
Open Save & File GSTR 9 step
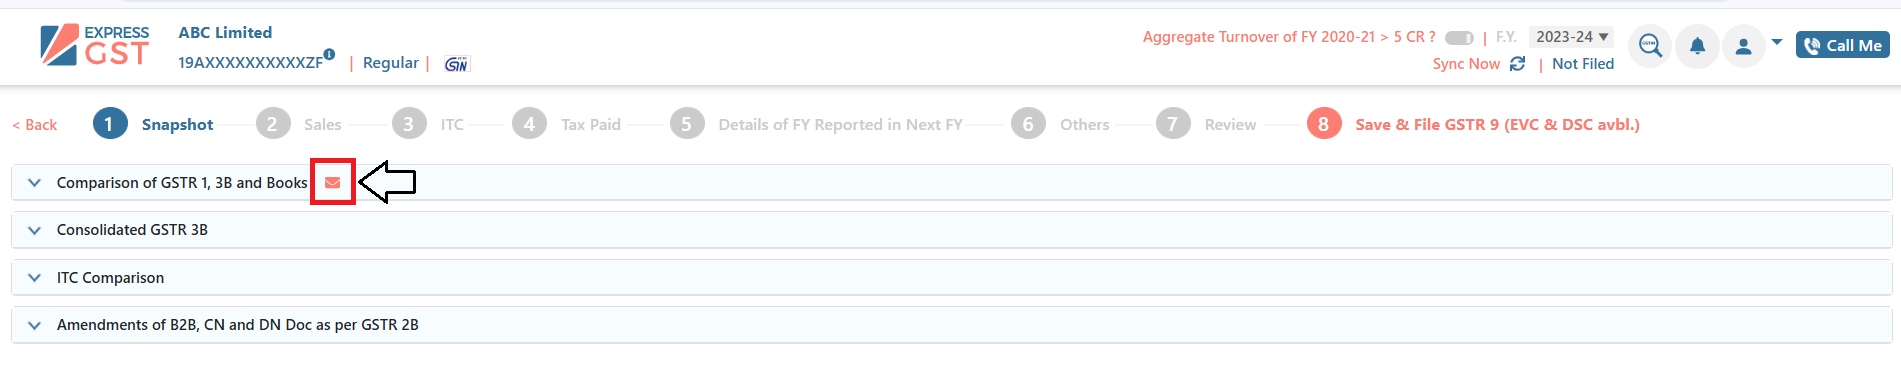[1473, 124]
